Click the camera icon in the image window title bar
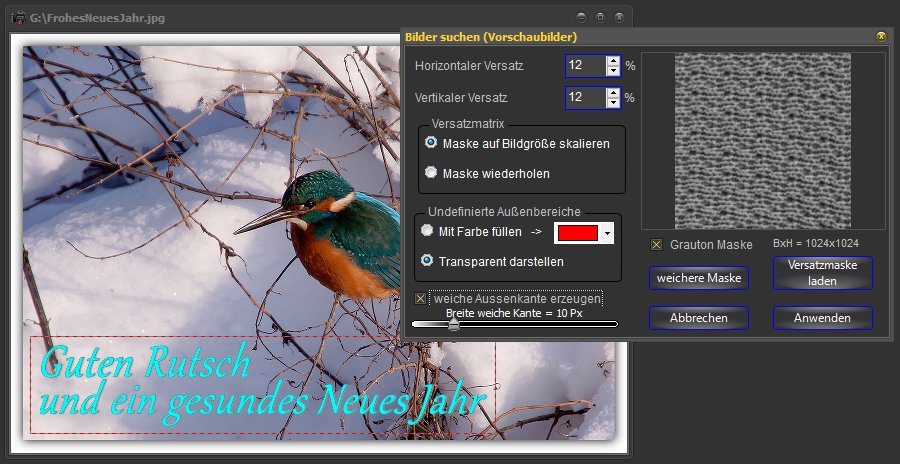This screenshot has height=464, width=900. pyautogui.click(x=19, y=18)
